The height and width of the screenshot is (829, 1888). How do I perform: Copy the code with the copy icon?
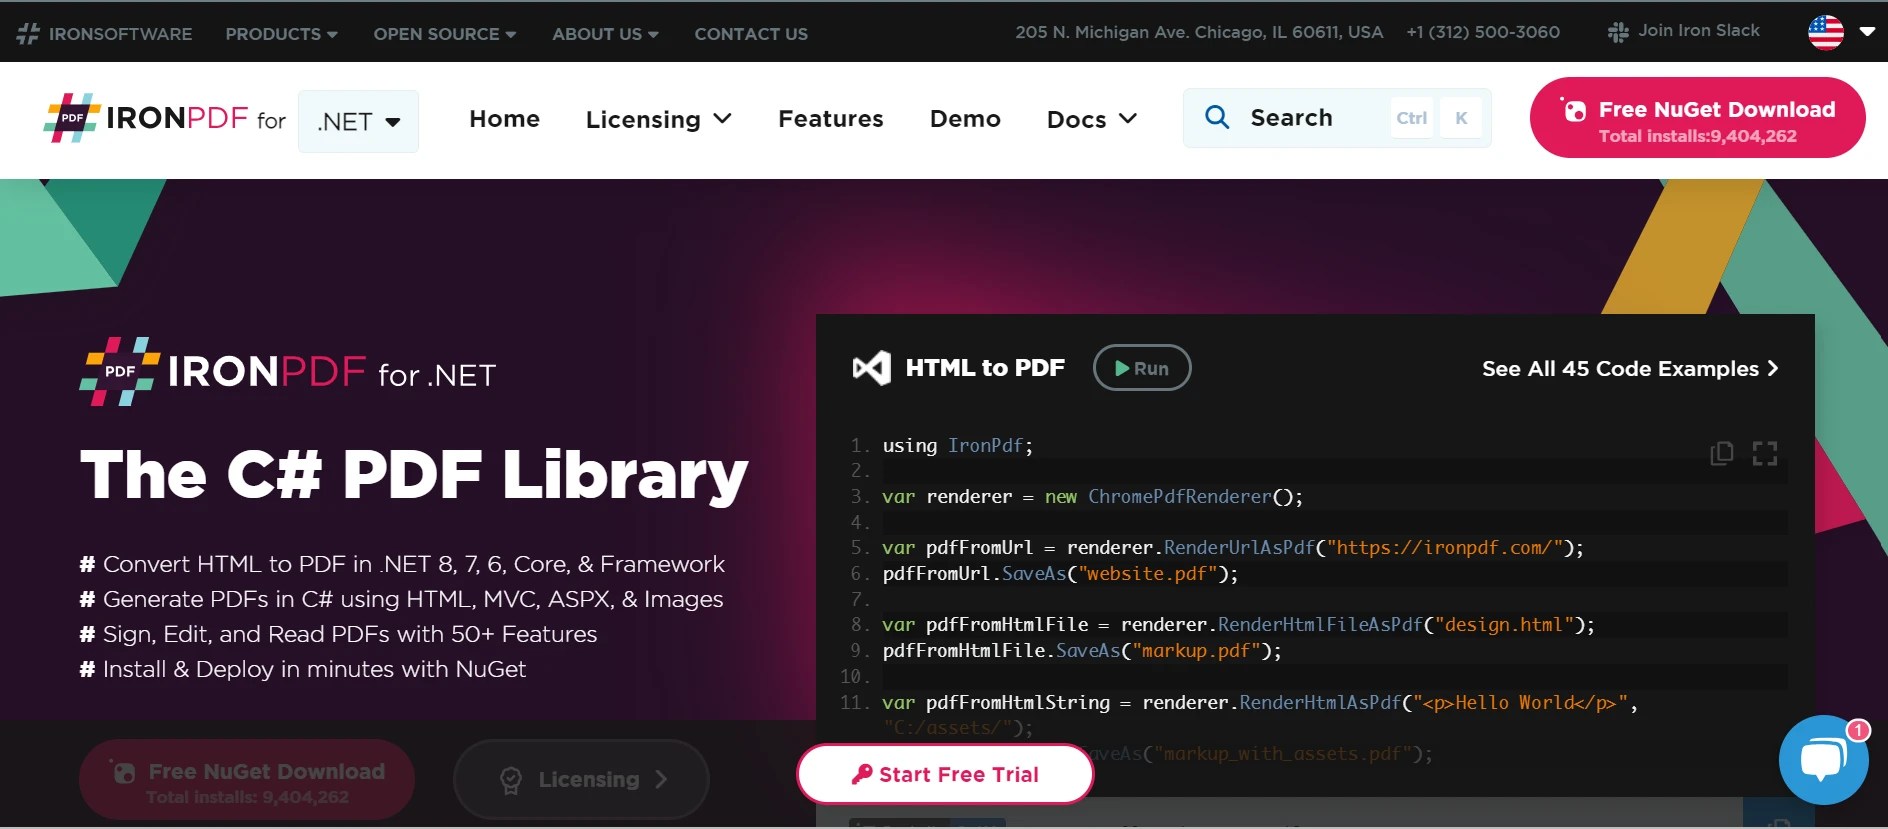tap(1722, 453)
